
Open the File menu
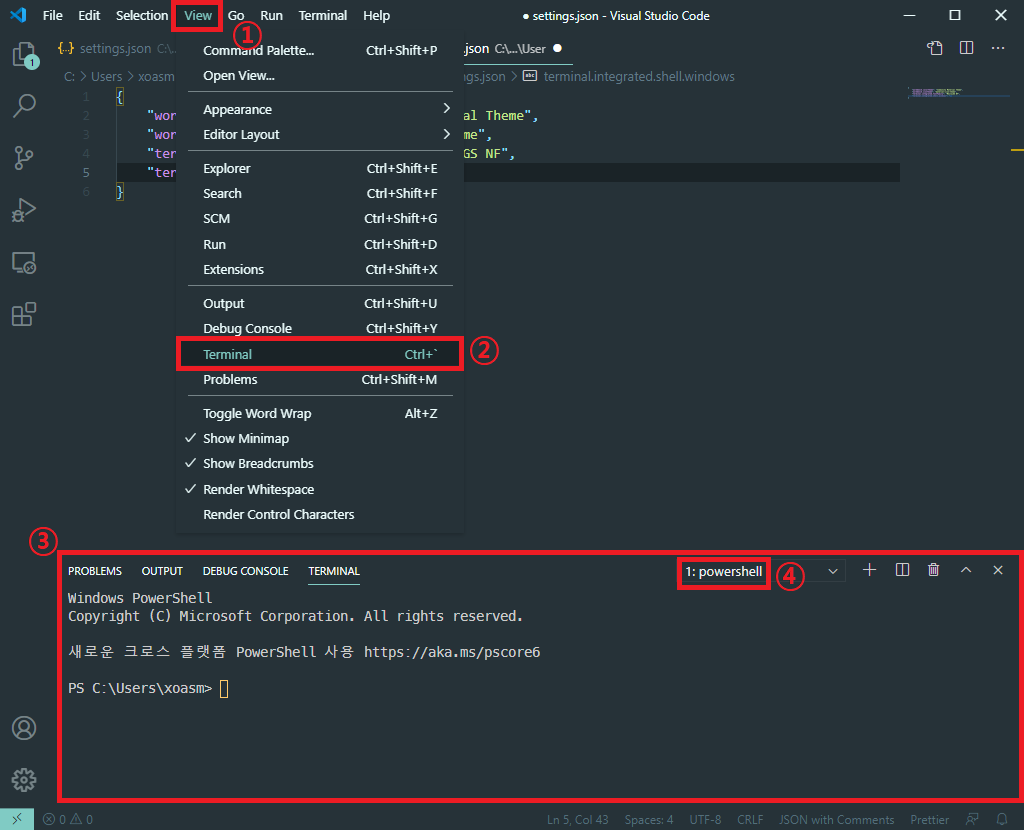coord(52,15)
